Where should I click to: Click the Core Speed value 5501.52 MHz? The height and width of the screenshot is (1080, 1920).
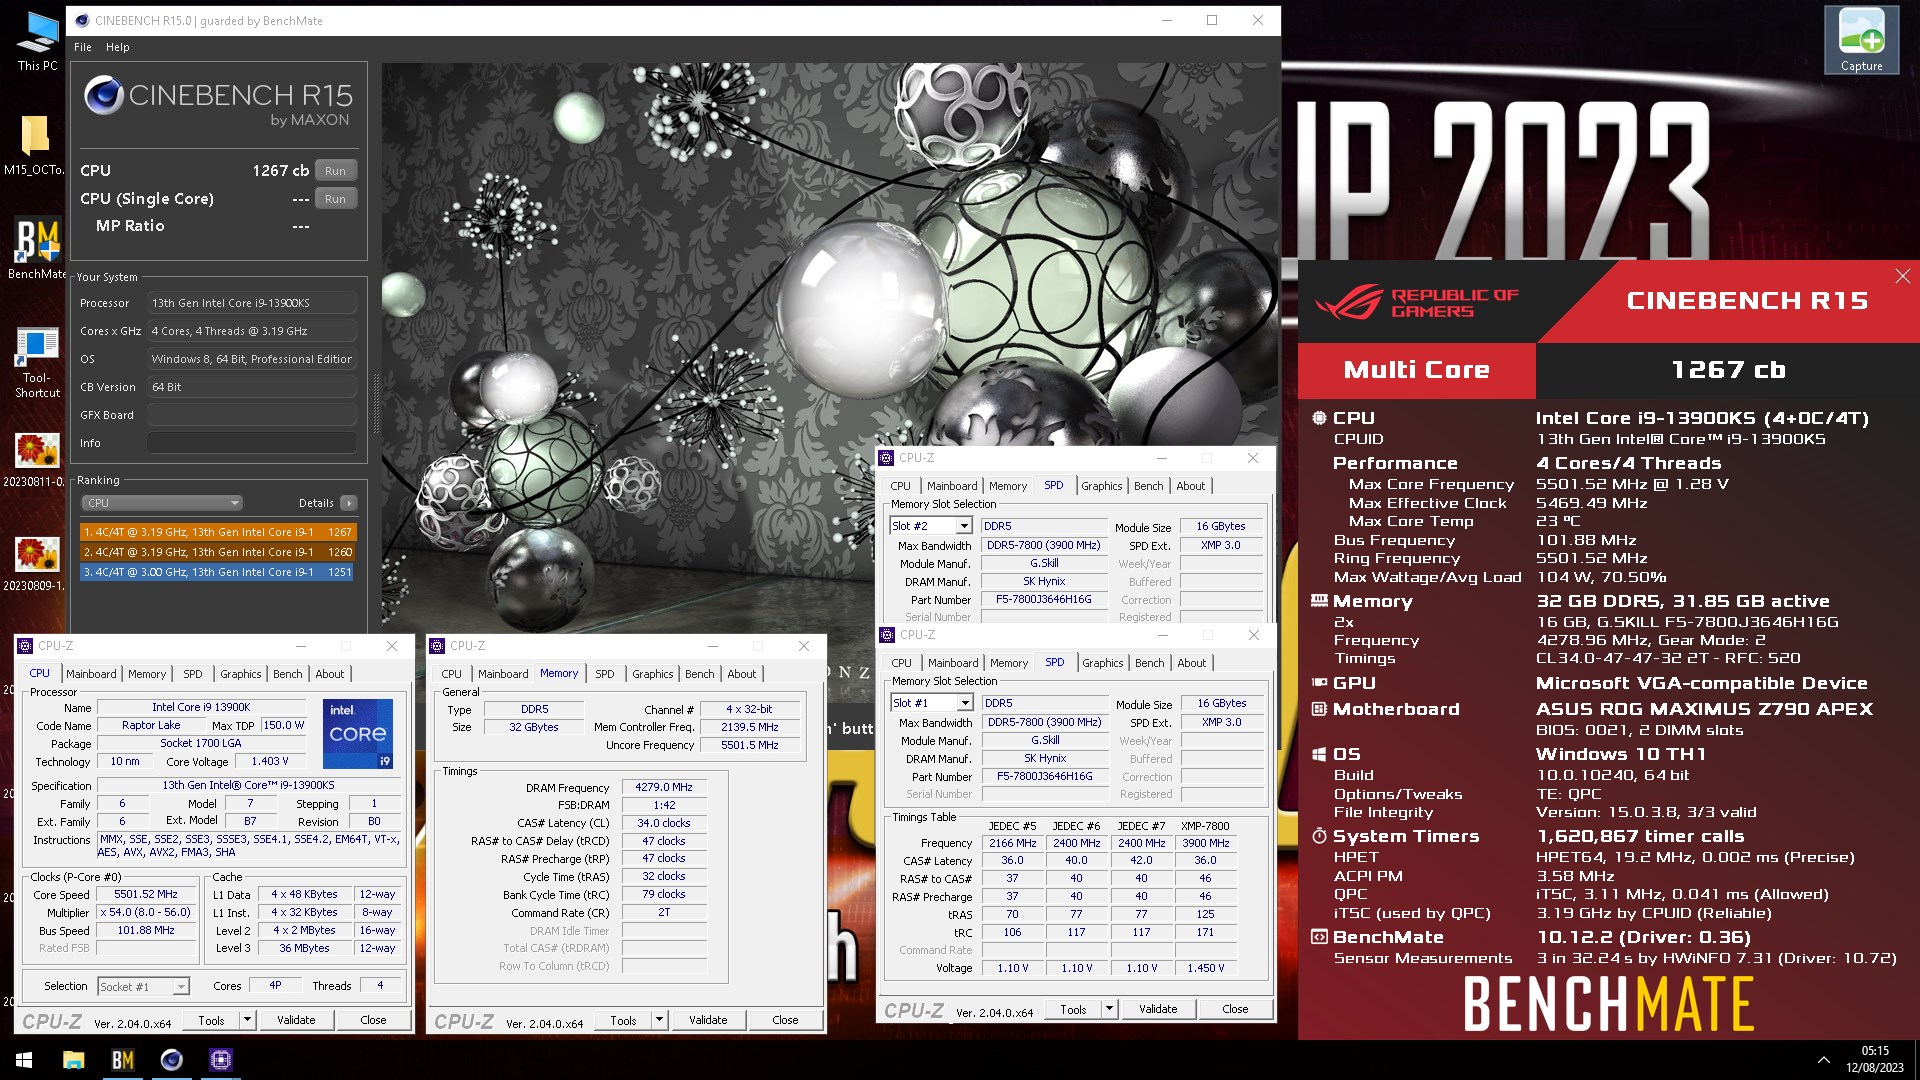146,895
